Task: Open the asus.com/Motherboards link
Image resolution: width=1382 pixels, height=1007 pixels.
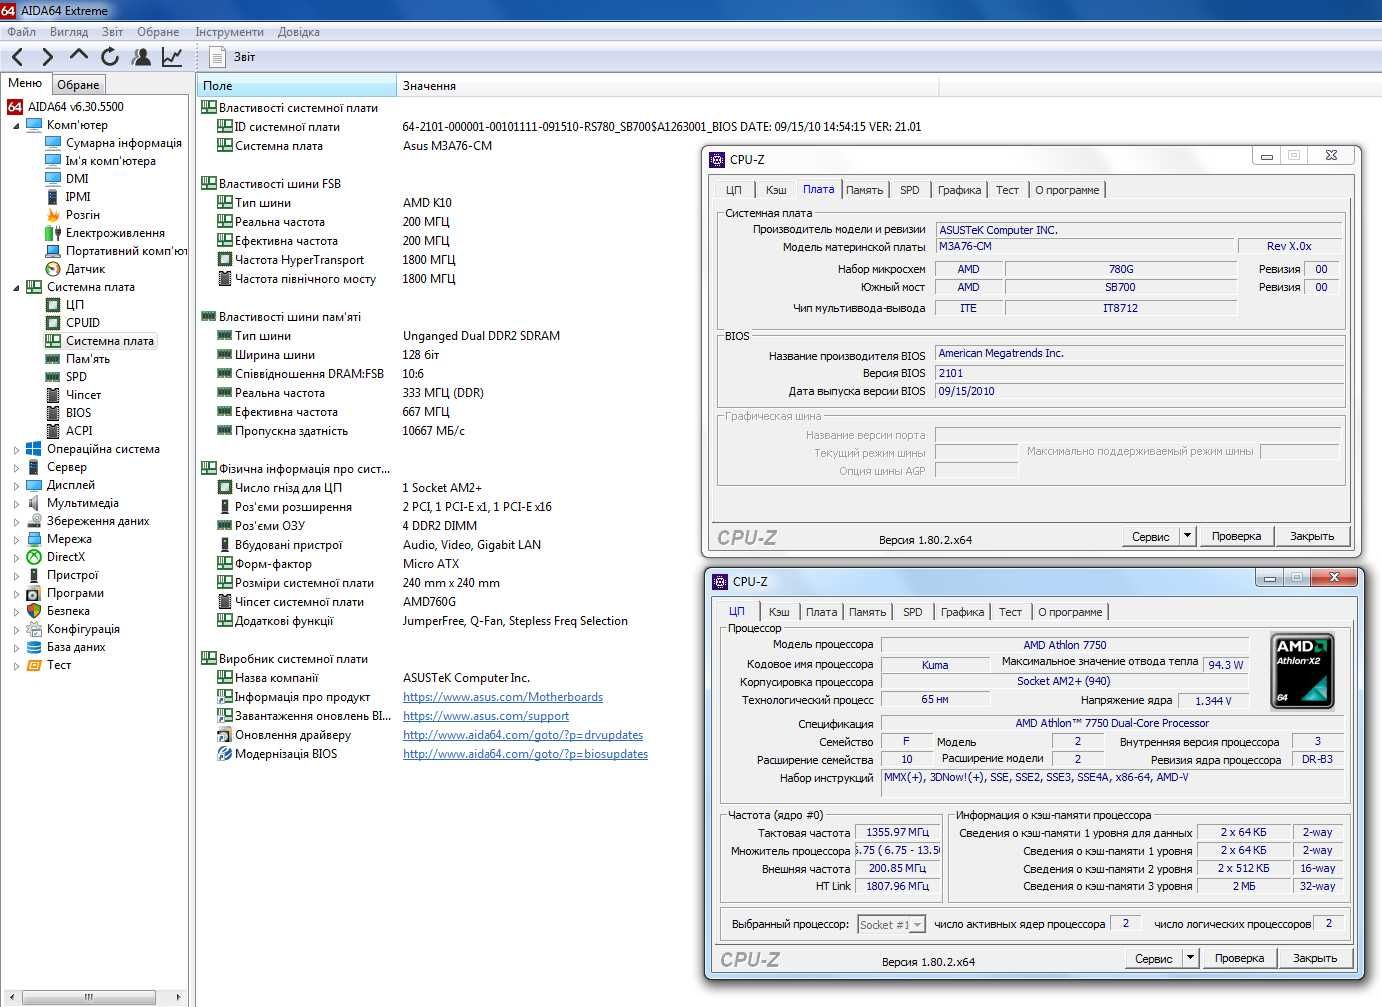Action: pos(503,697)
